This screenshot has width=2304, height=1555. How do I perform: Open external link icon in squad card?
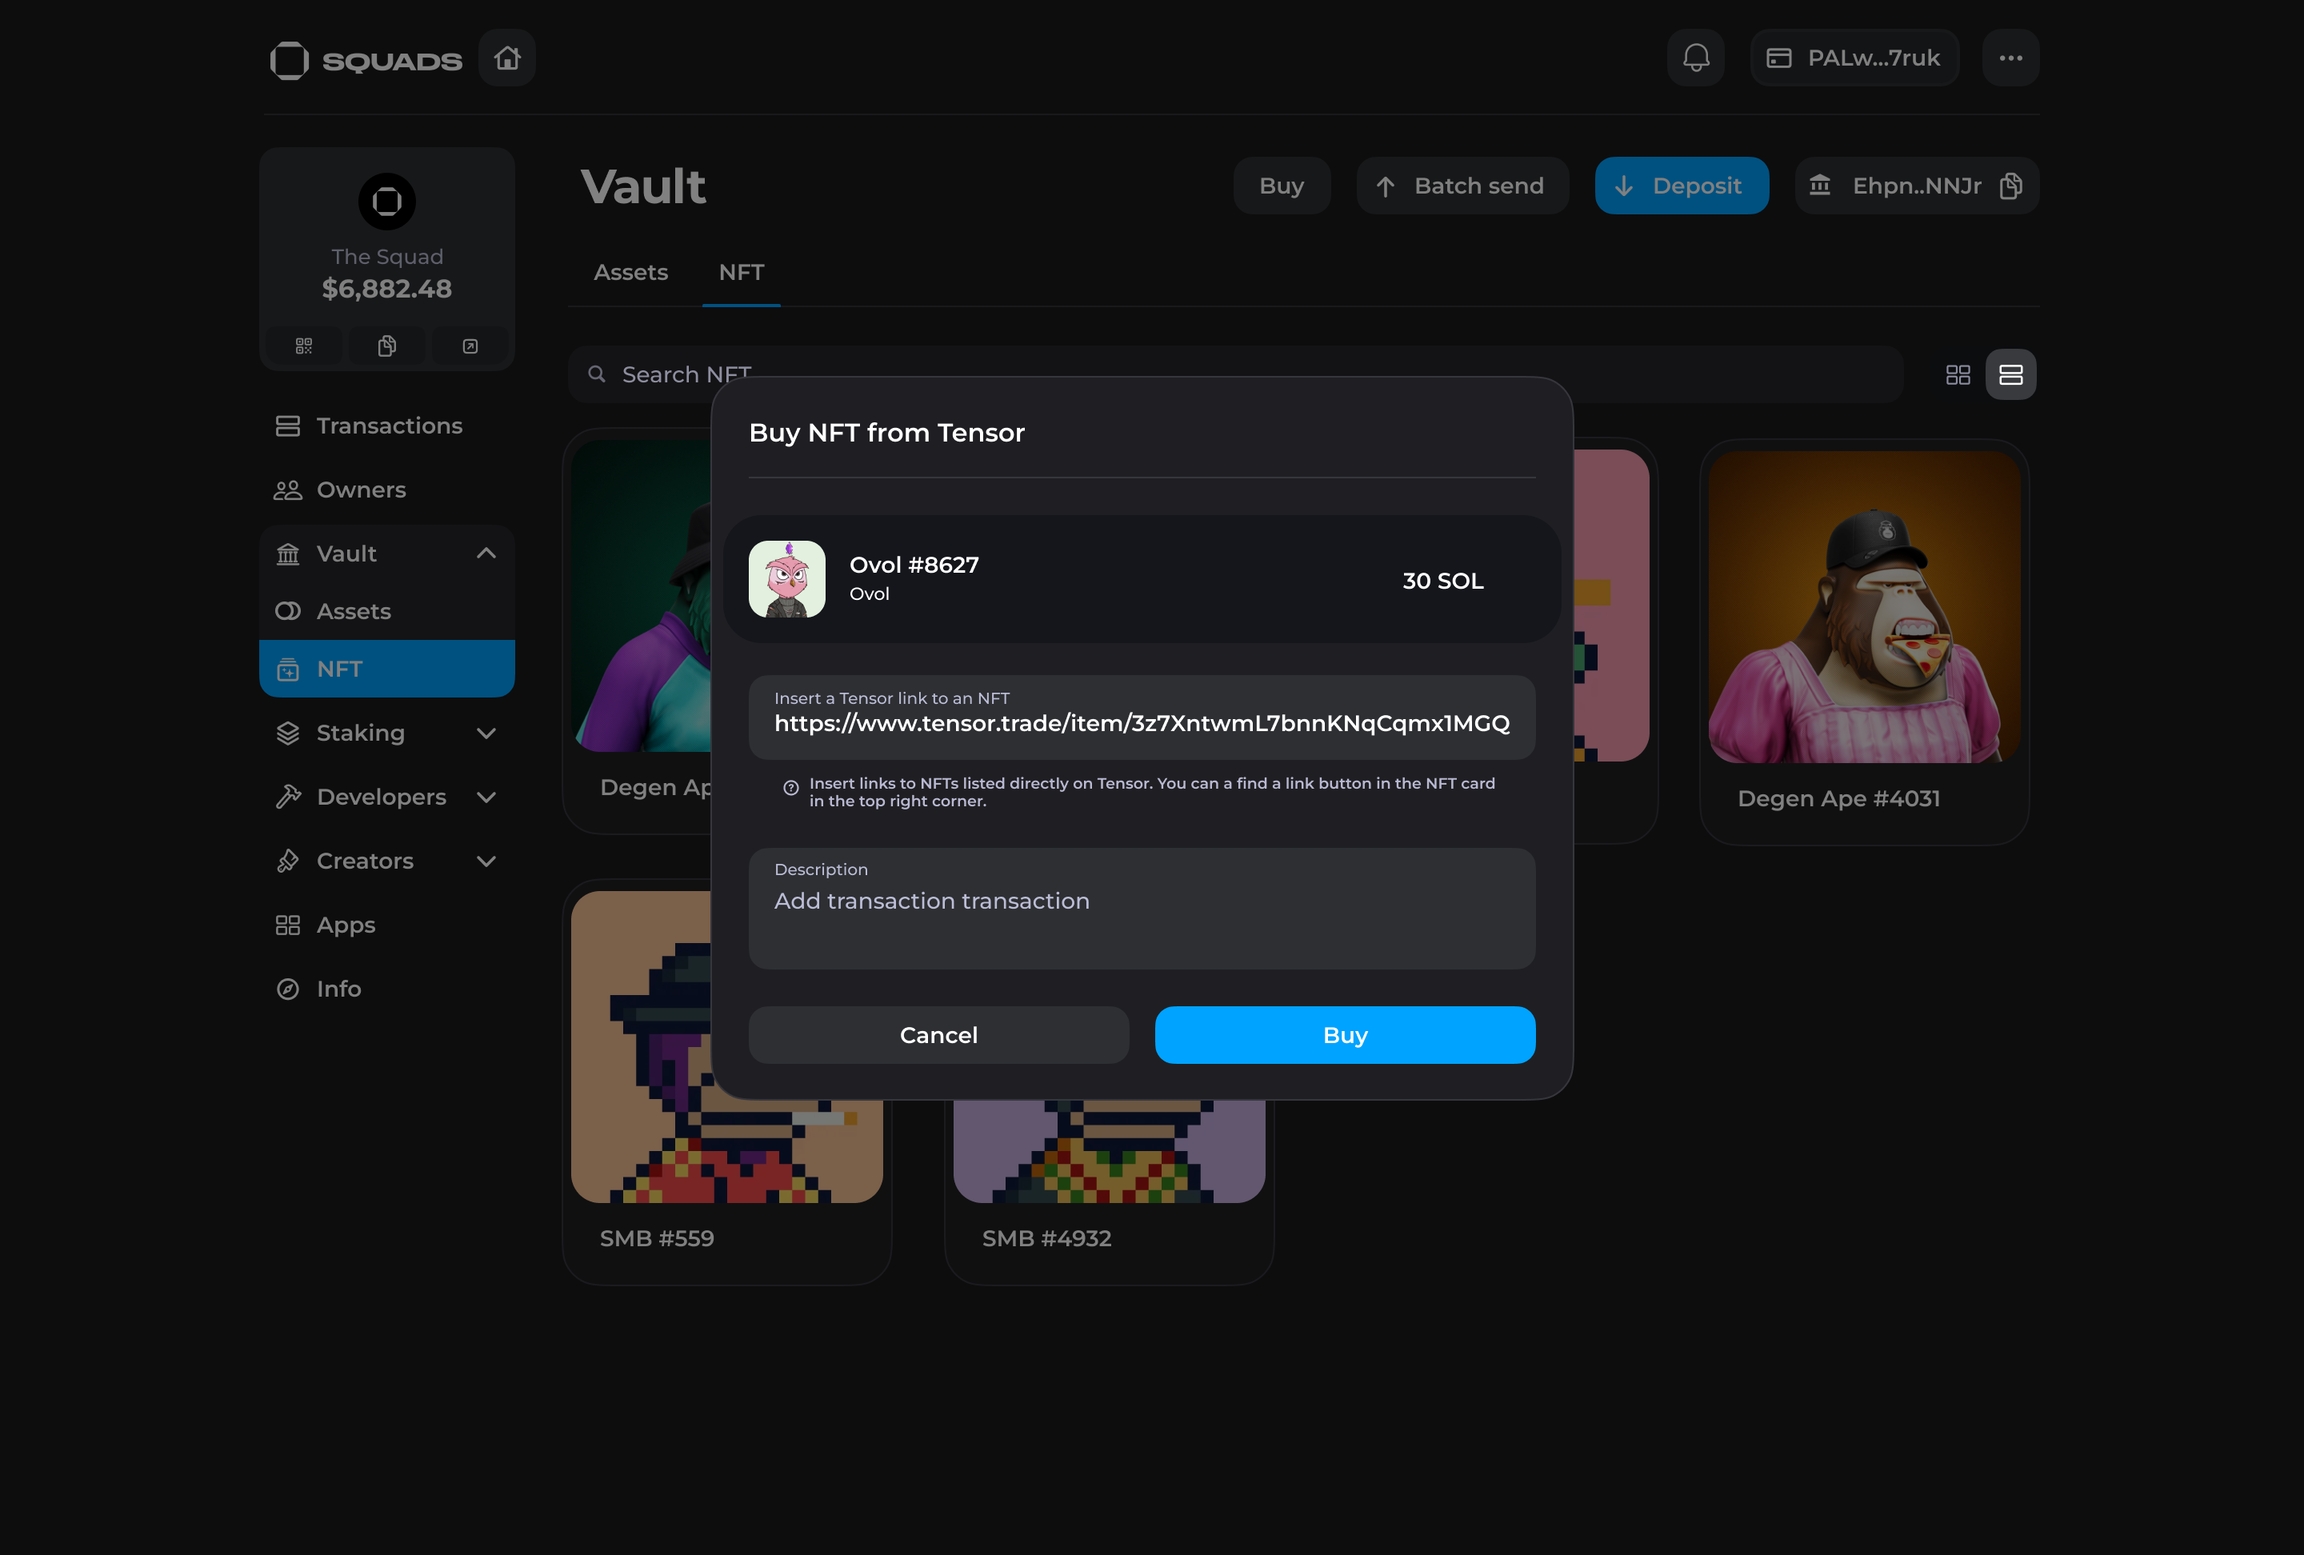[x=470, y=346]
